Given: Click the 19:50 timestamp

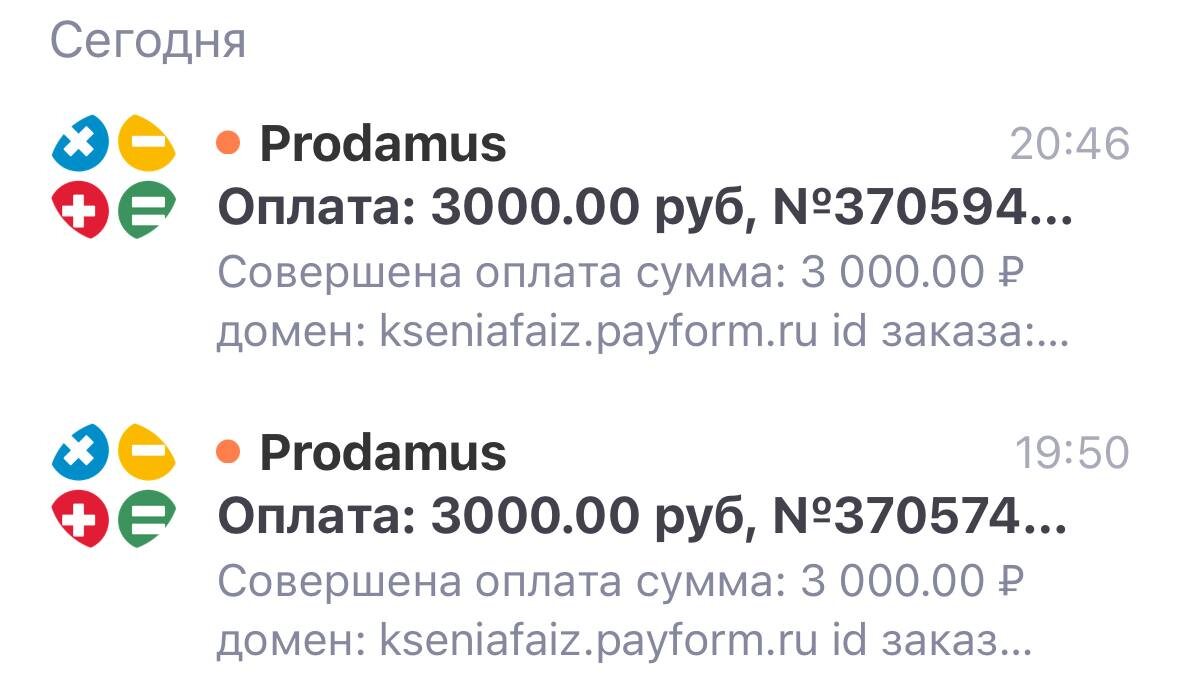Looking at the screenshot, I should tap(1072, 454).
